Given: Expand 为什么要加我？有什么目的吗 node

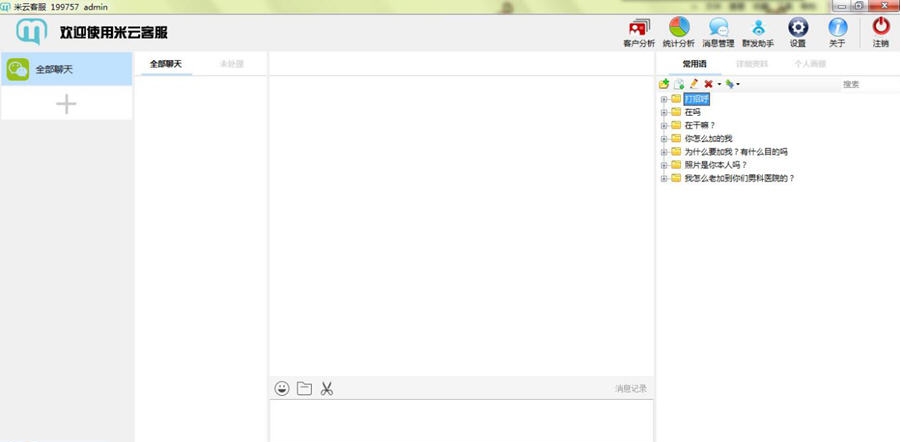Looking at the screenshot, I should click(664, 152).
